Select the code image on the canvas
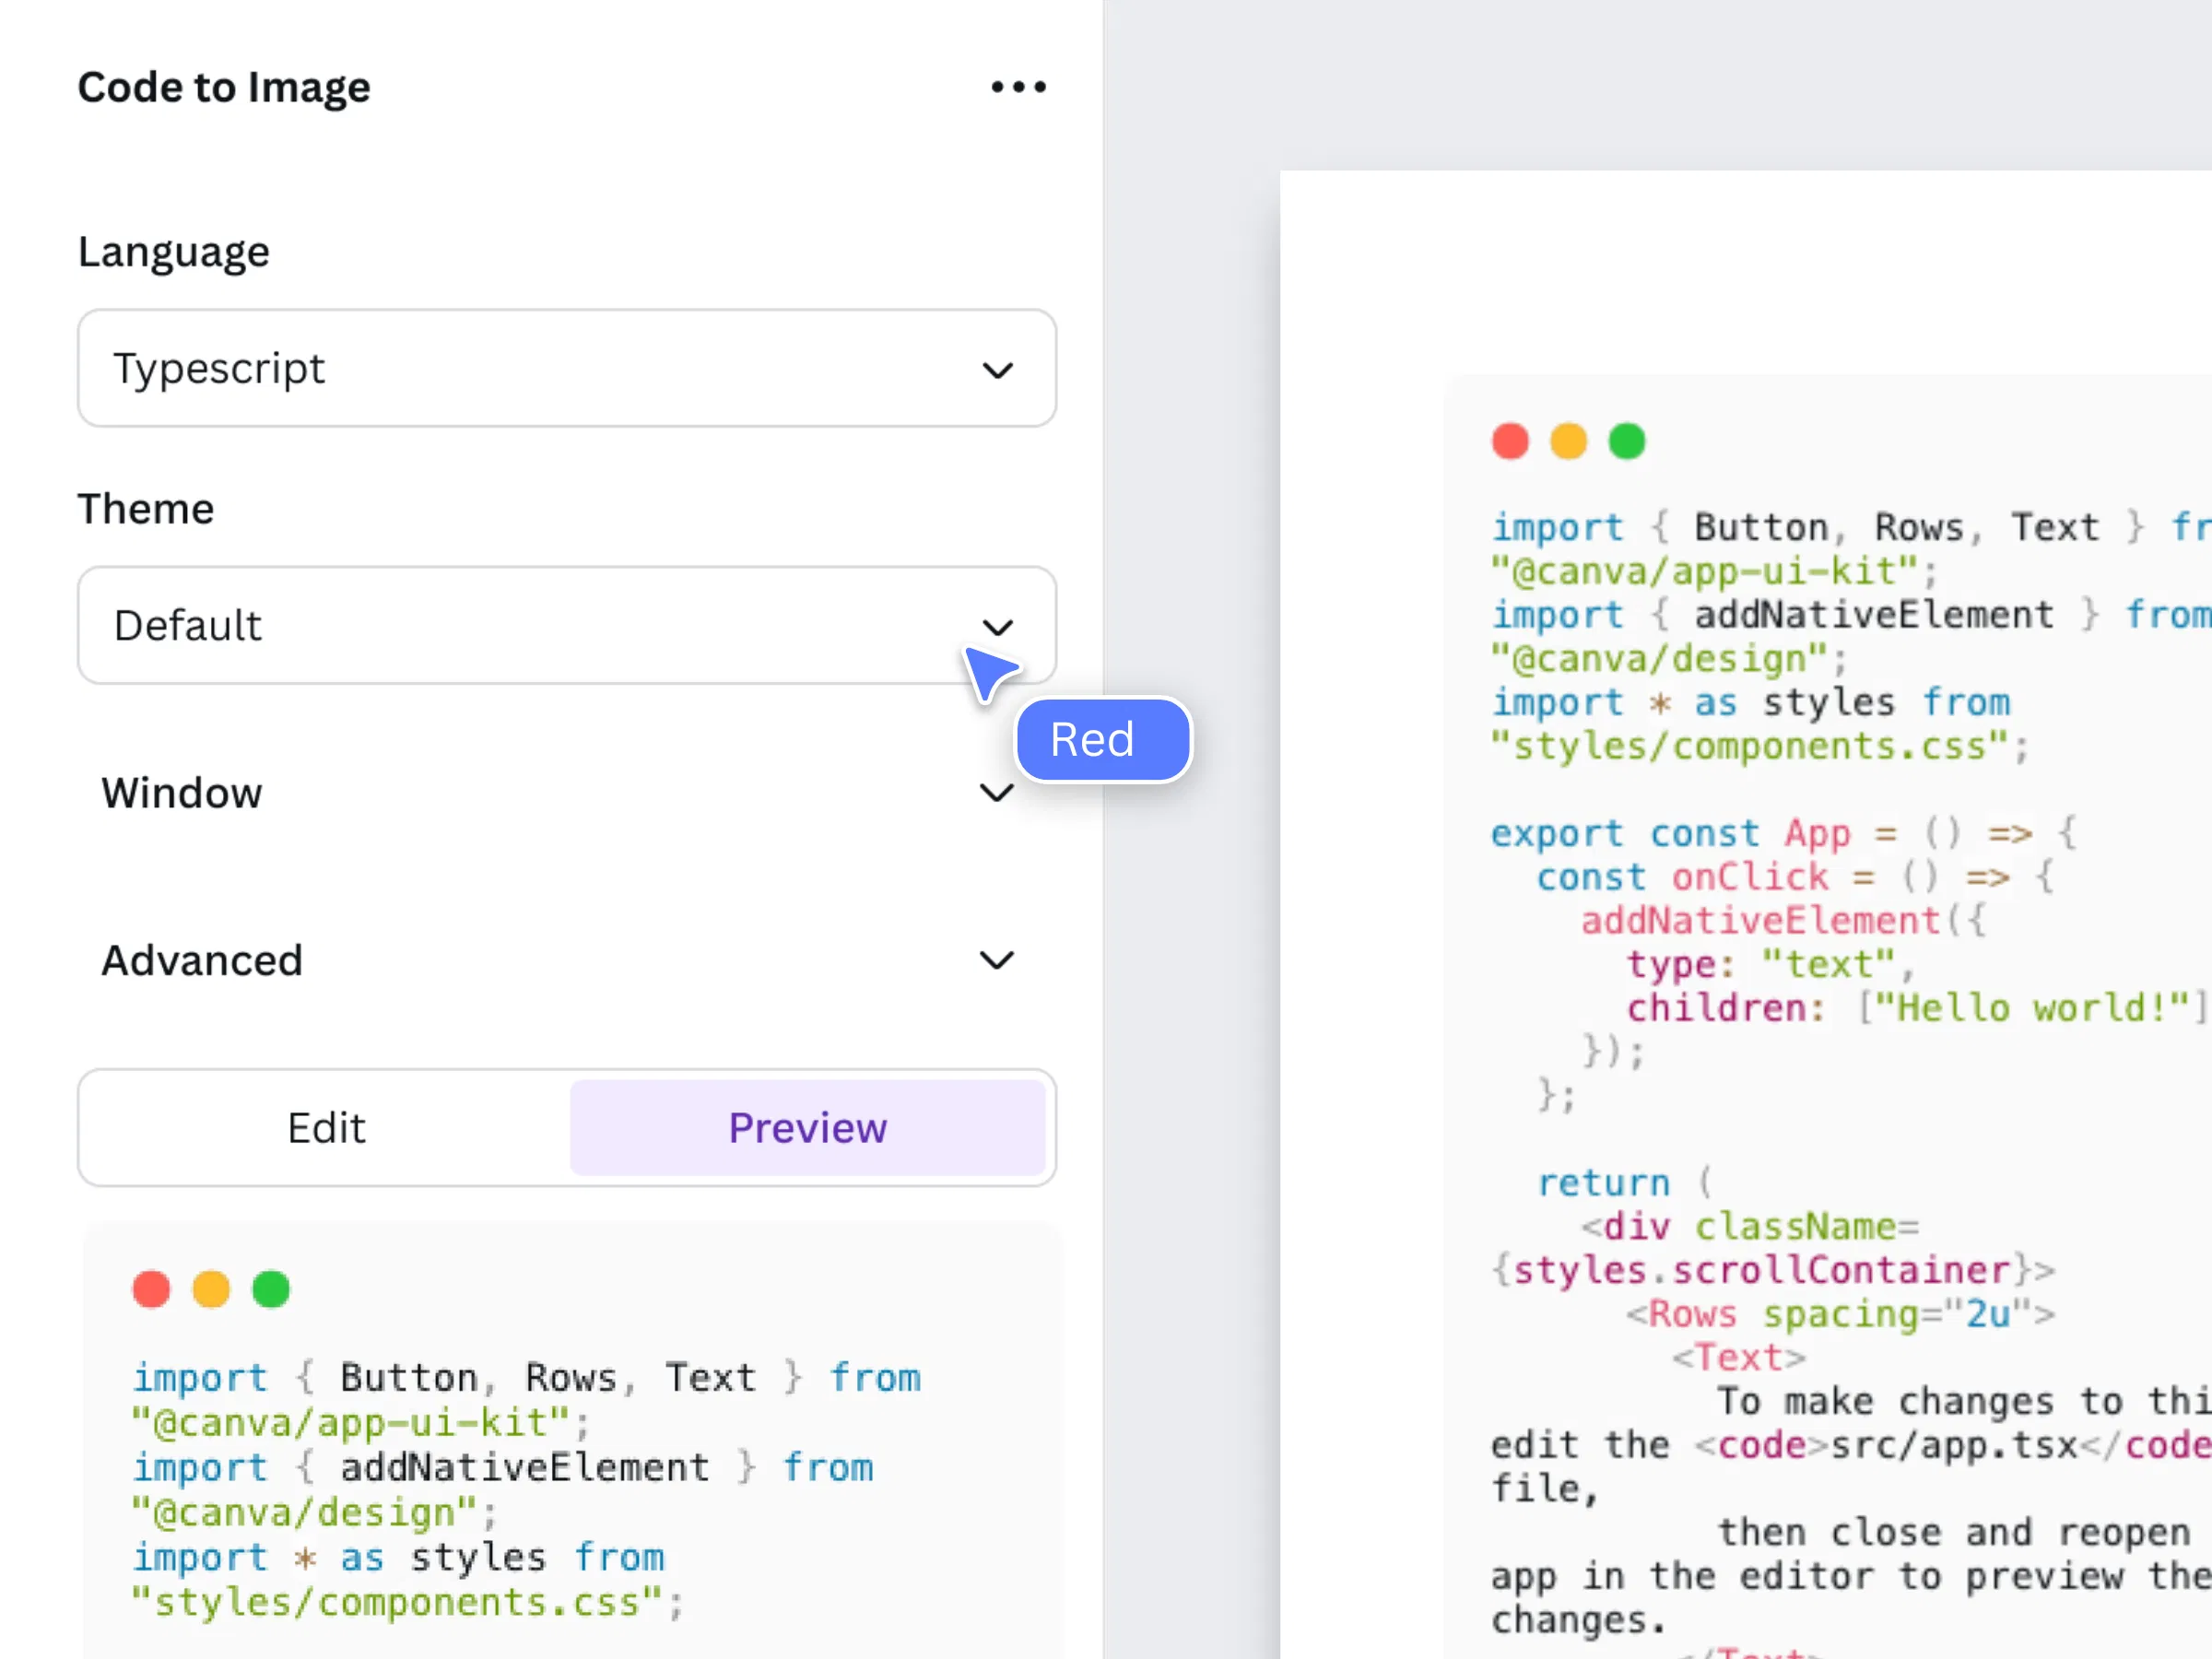 pyautogui.click(x=1828, y=1017)
